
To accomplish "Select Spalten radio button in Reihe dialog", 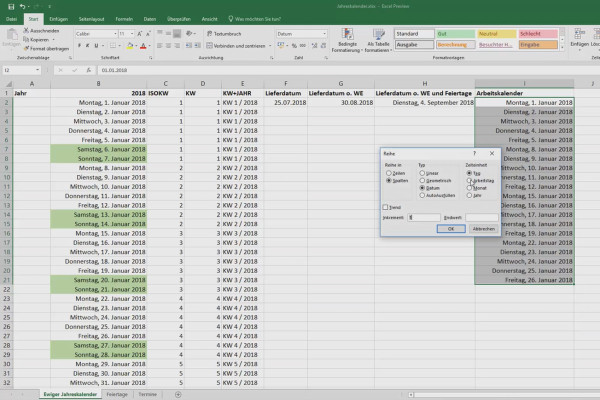I will point(389,180).
